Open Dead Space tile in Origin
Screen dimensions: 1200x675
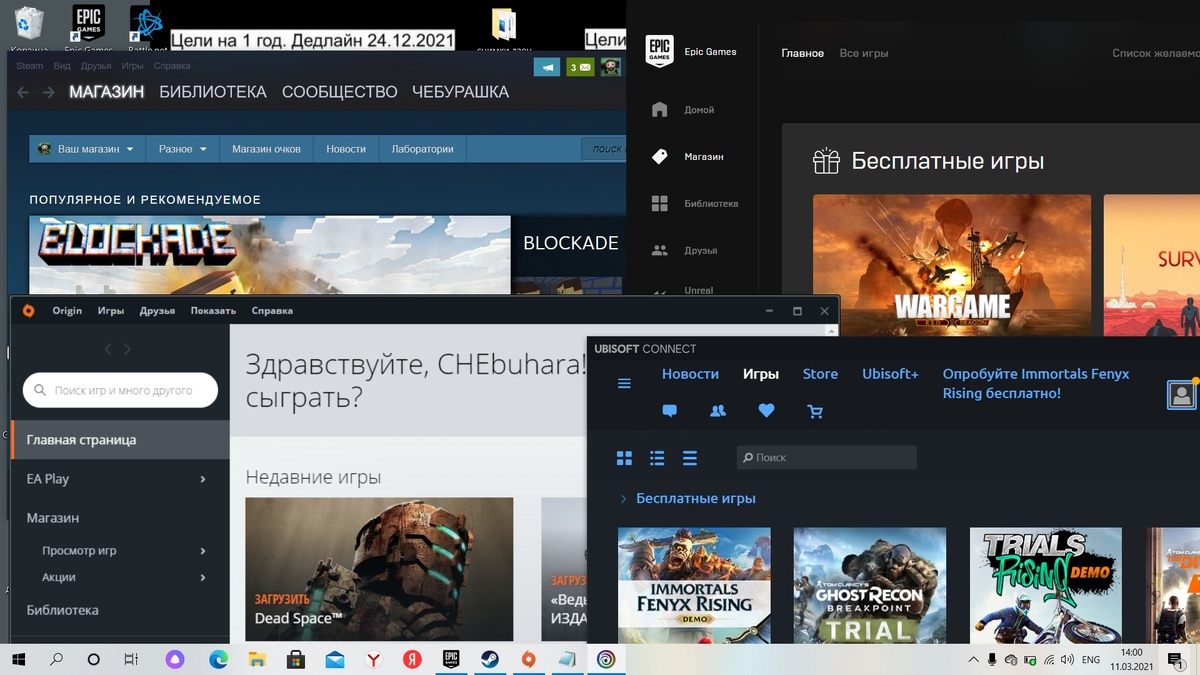tap(379, 570)
